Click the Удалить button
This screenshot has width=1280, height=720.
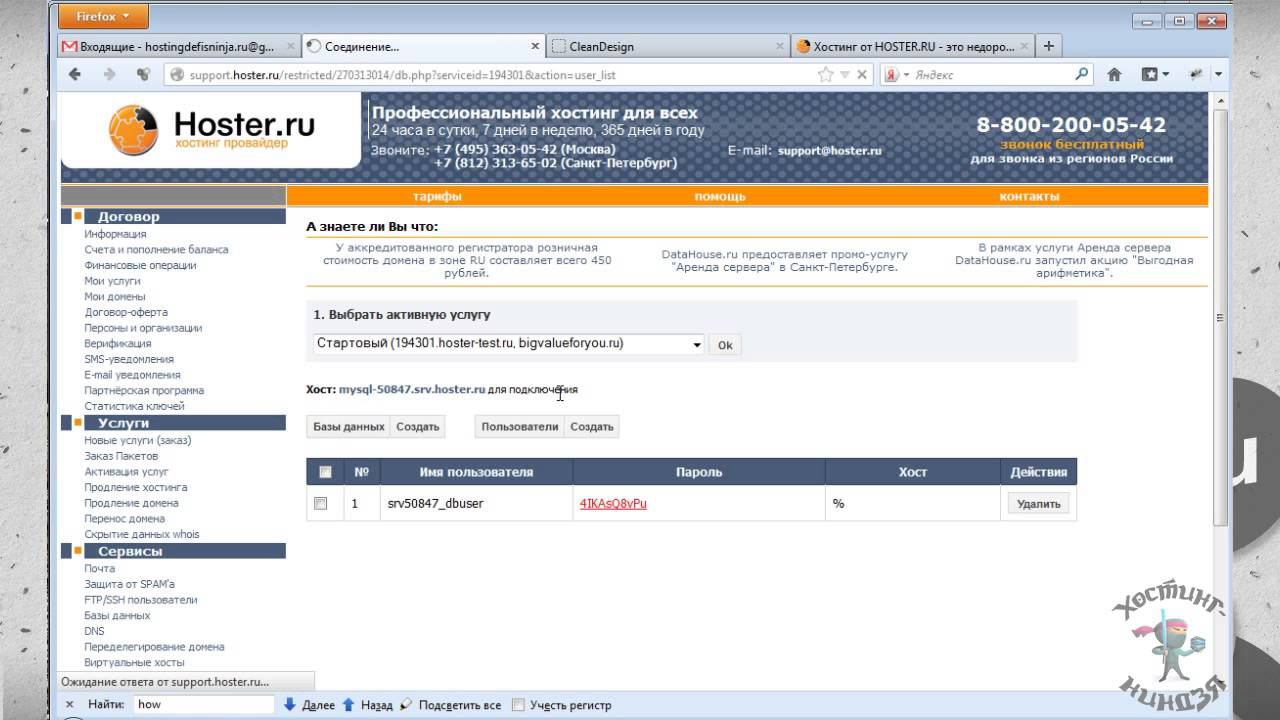tap(1038, 504)
